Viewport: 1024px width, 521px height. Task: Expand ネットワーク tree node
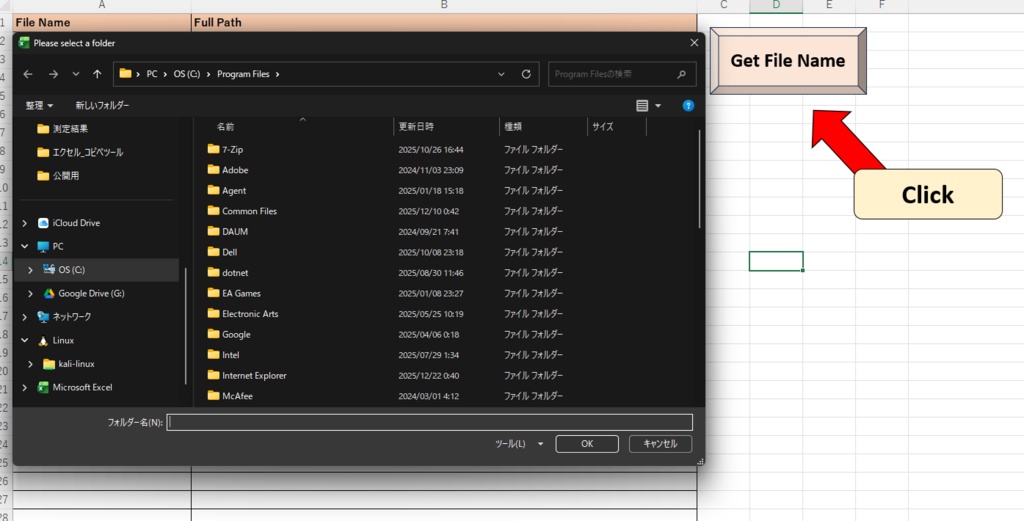coord(25,317)
